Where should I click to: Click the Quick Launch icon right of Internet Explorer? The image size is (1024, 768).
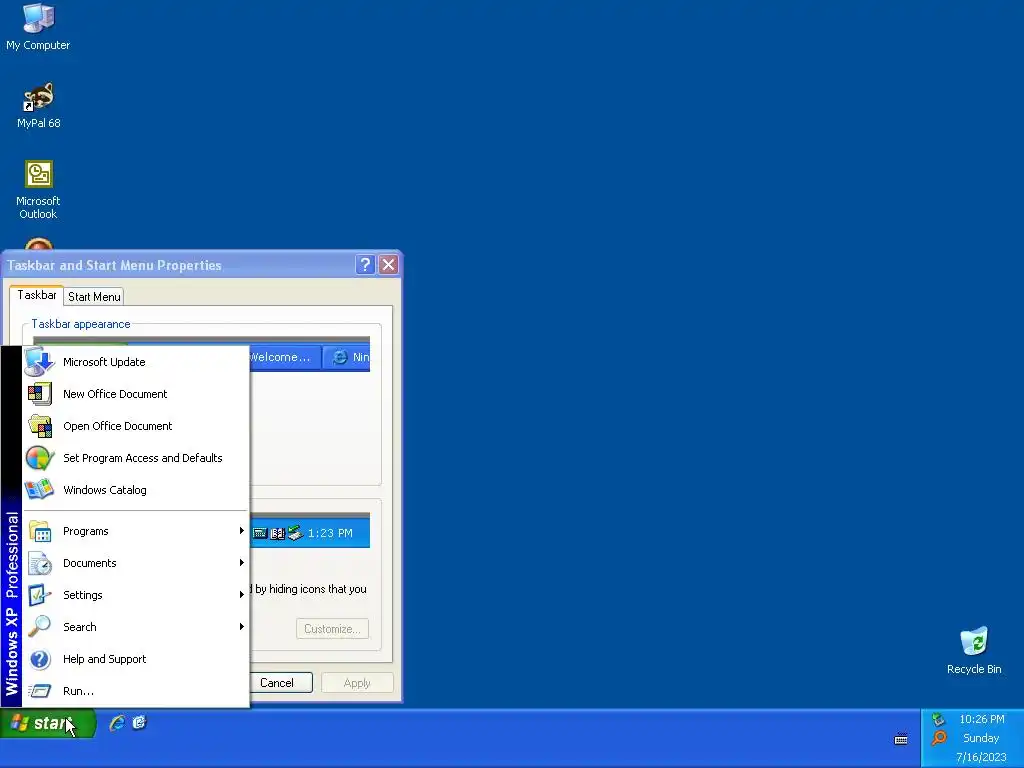click(139, 722)
